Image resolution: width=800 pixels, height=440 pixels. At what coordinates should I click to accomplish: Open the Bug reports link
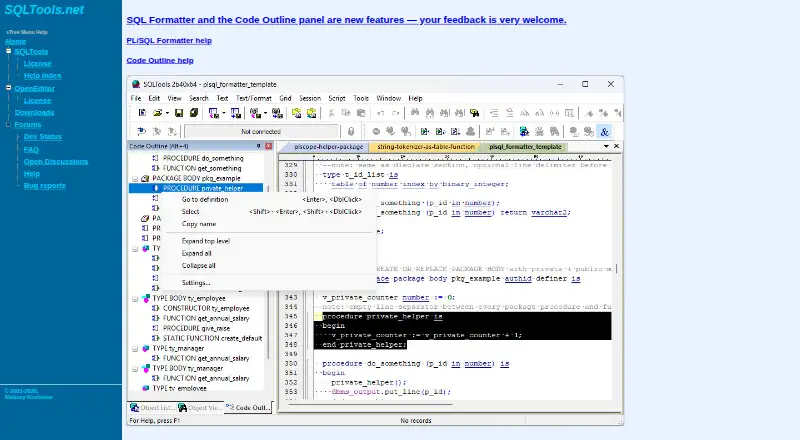coord(44,185)
